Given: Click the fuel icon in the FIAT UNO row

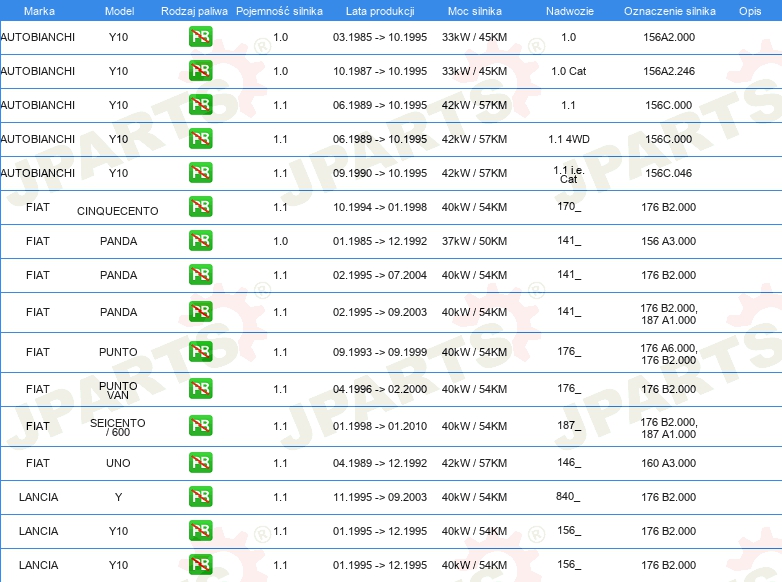Looking at the screenshot, I should pos(200,462).
